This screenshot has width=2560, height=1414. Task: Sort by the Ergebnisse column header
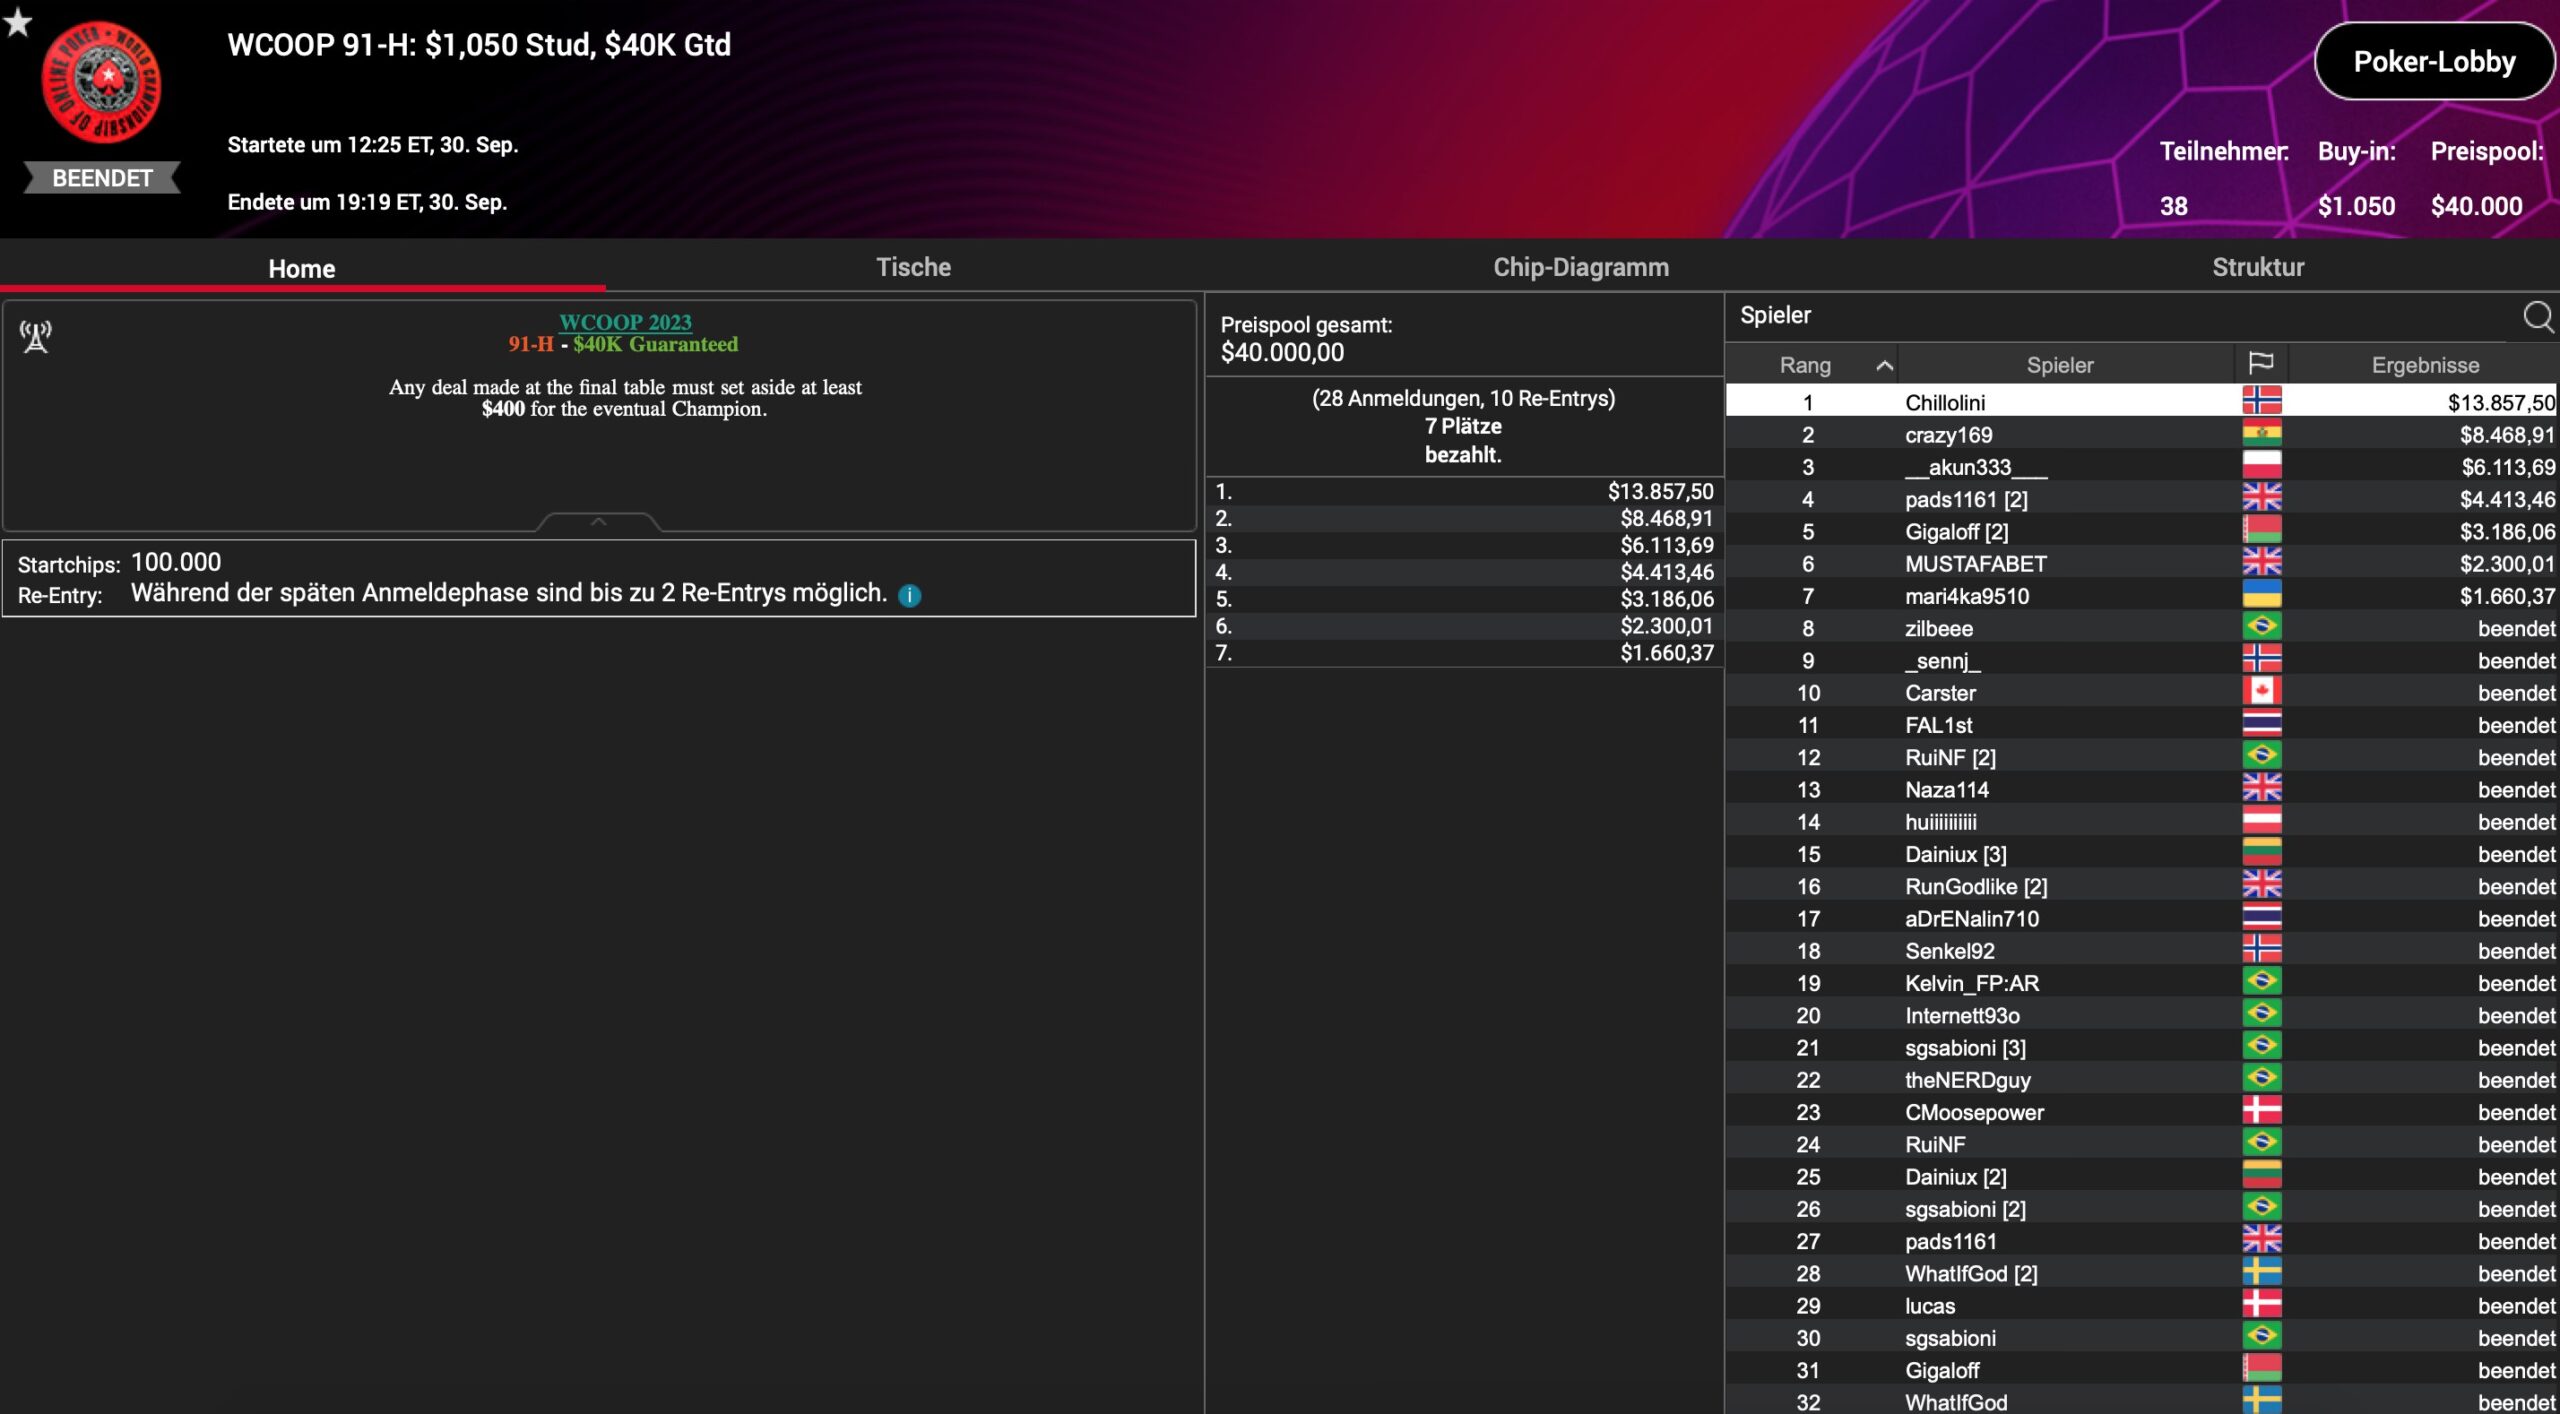pyautogui.click(x=2424, y=365)
